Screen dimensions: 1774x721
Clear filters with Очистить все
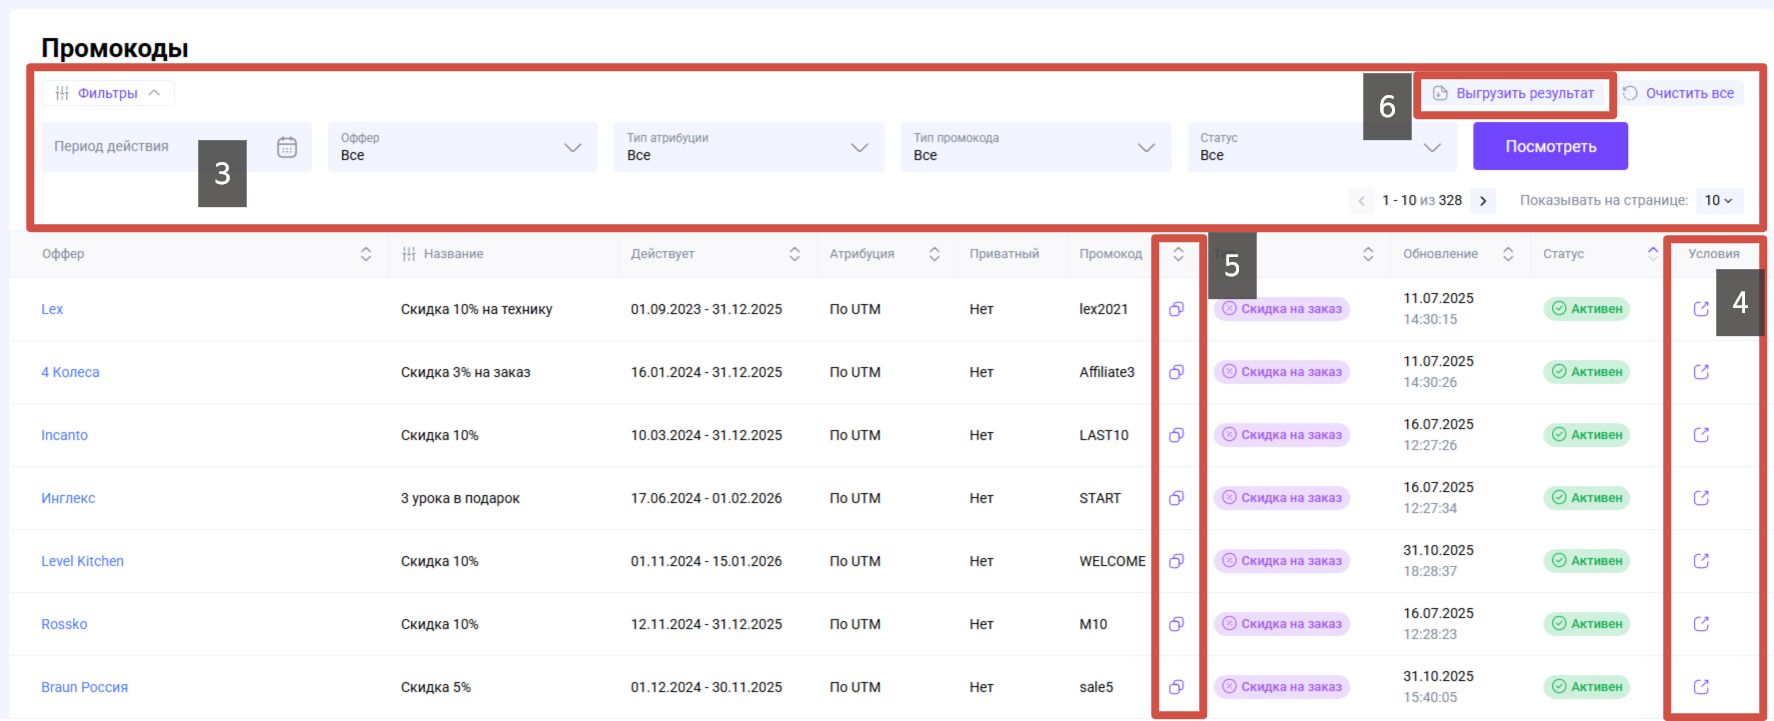1679,93
